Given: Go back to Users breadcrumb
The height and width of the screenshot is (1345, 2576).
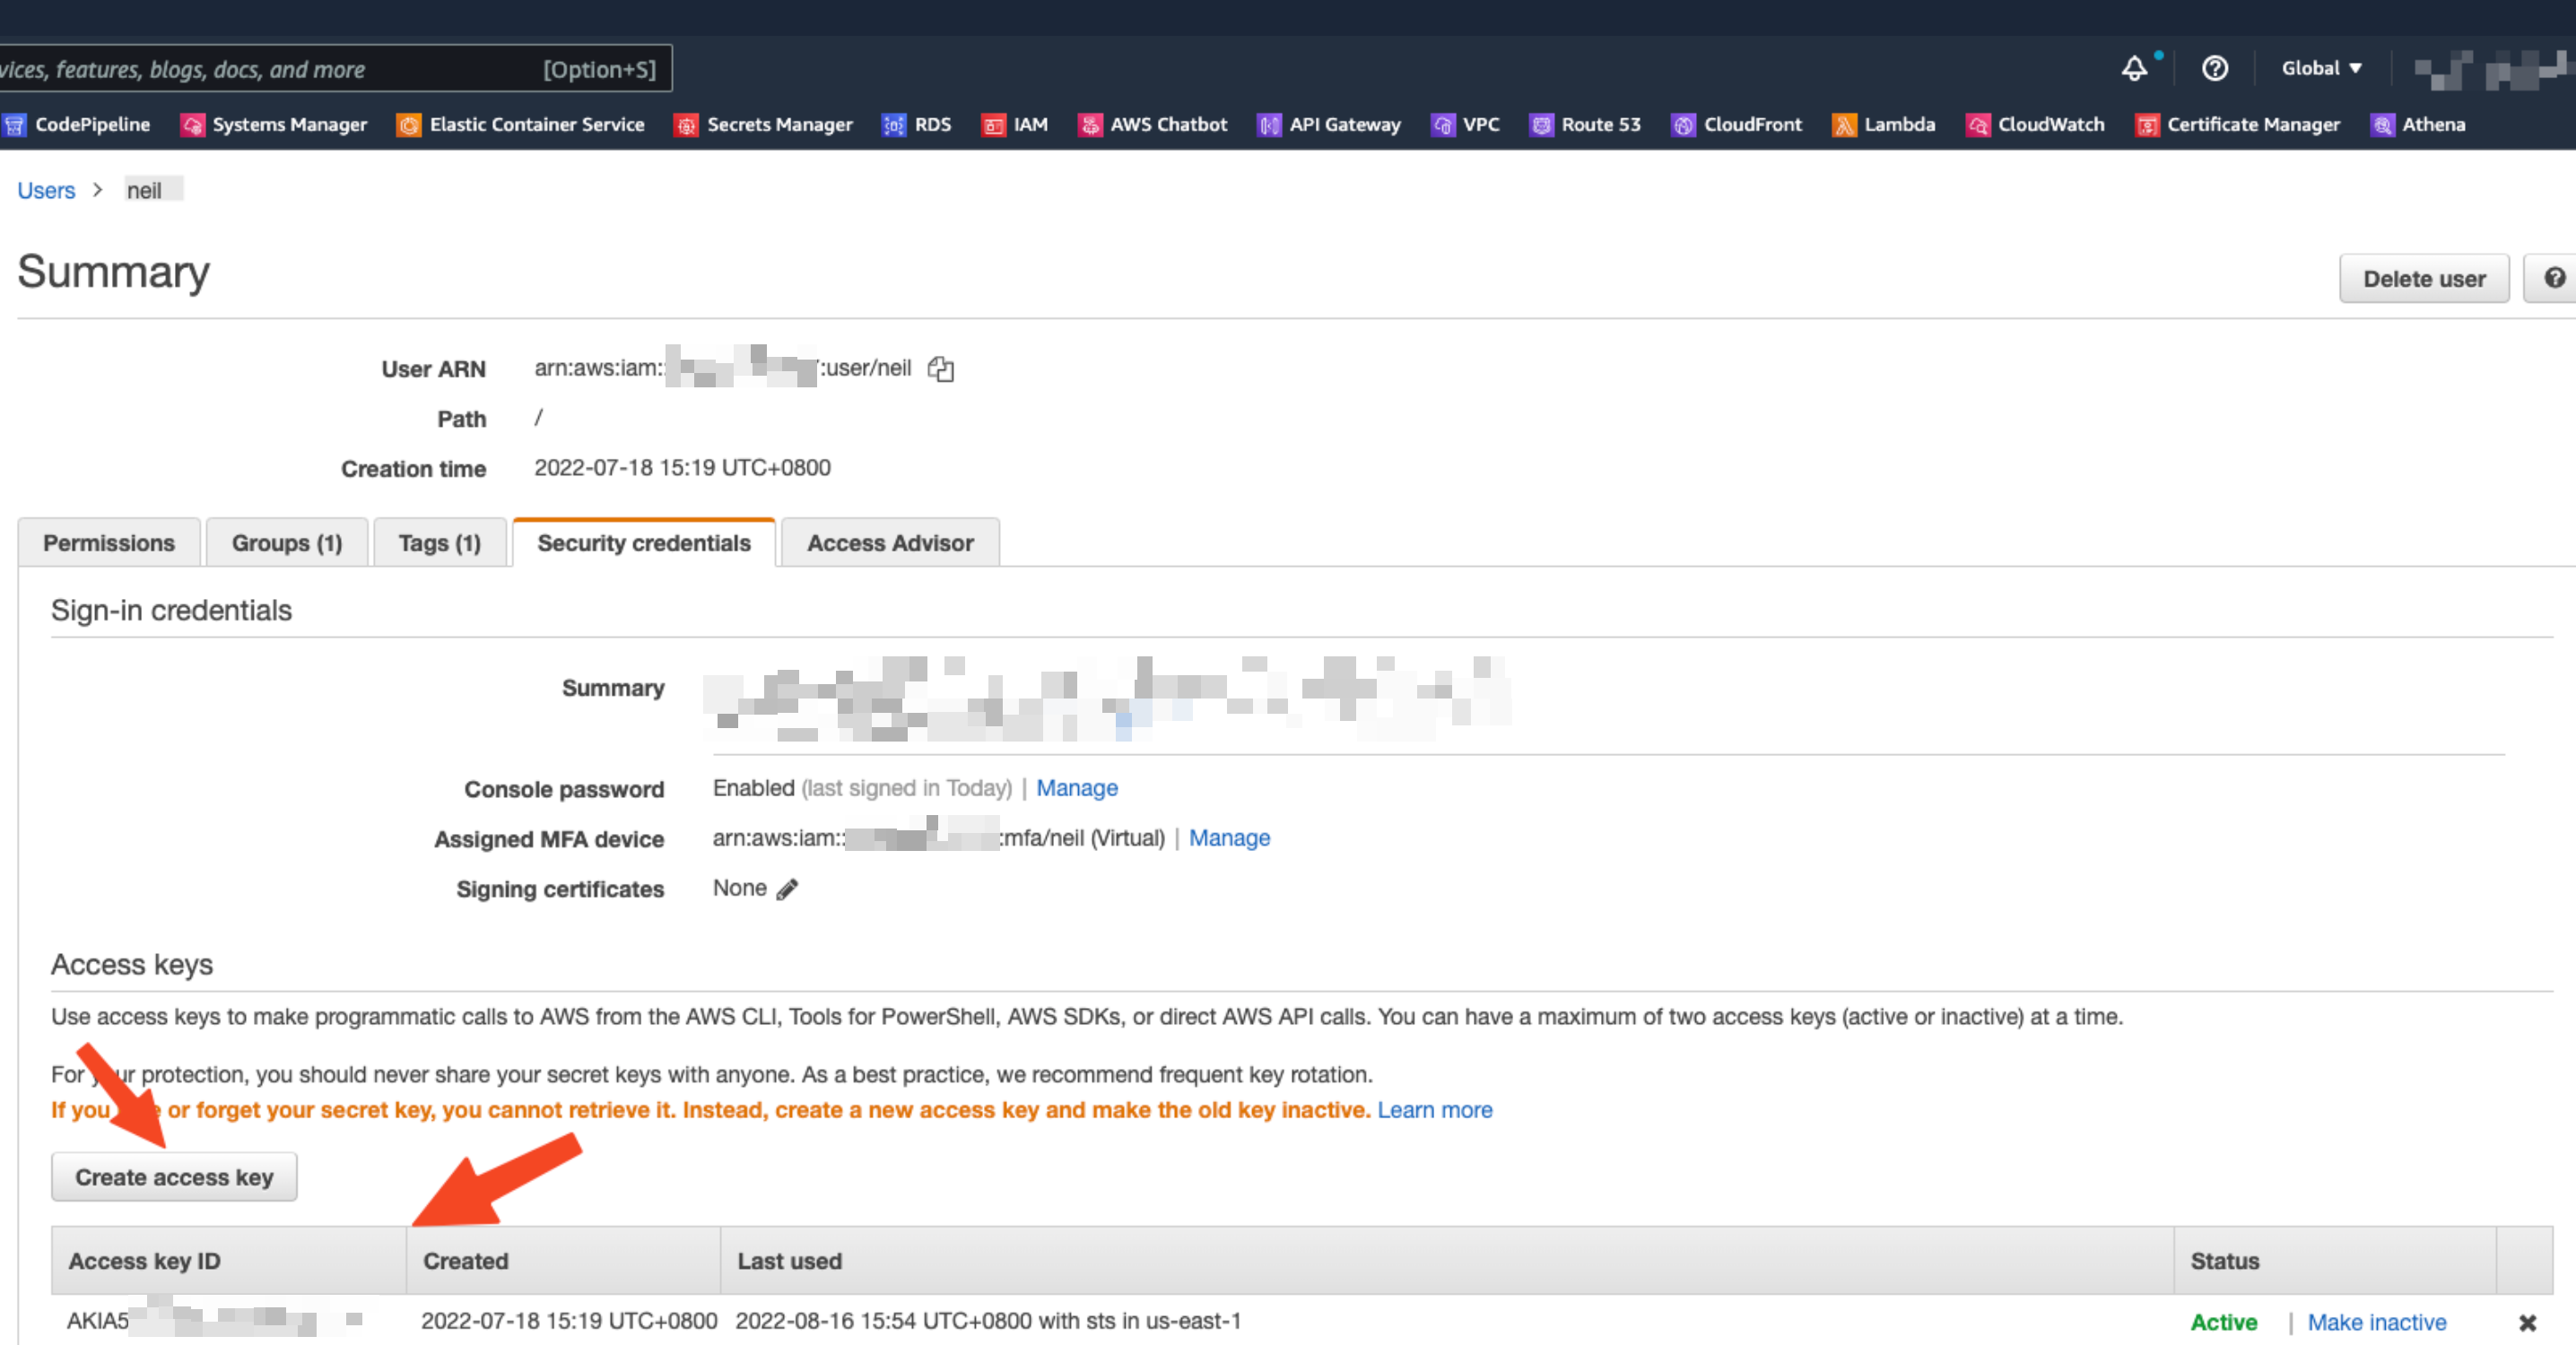Looking at the screenshot, I should [46, 190].
